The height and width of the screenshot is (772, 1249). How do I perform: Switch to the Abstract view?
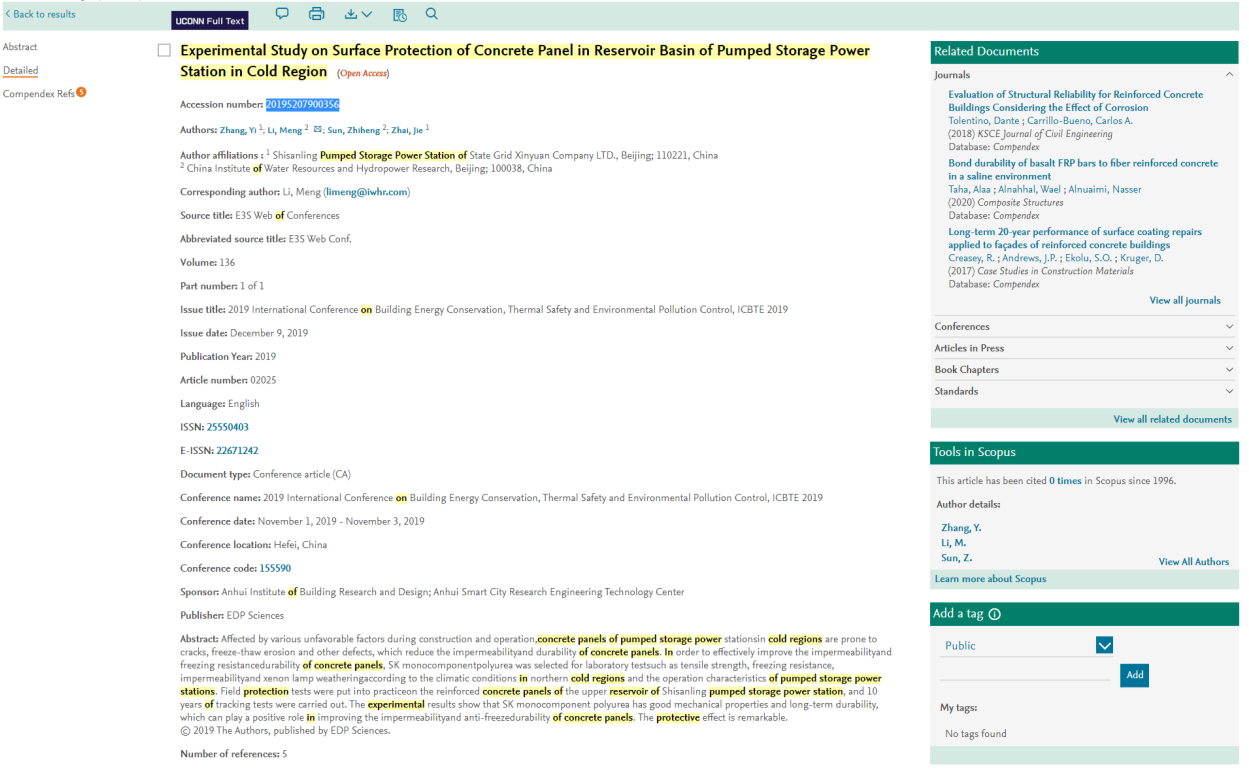[20, 47]
